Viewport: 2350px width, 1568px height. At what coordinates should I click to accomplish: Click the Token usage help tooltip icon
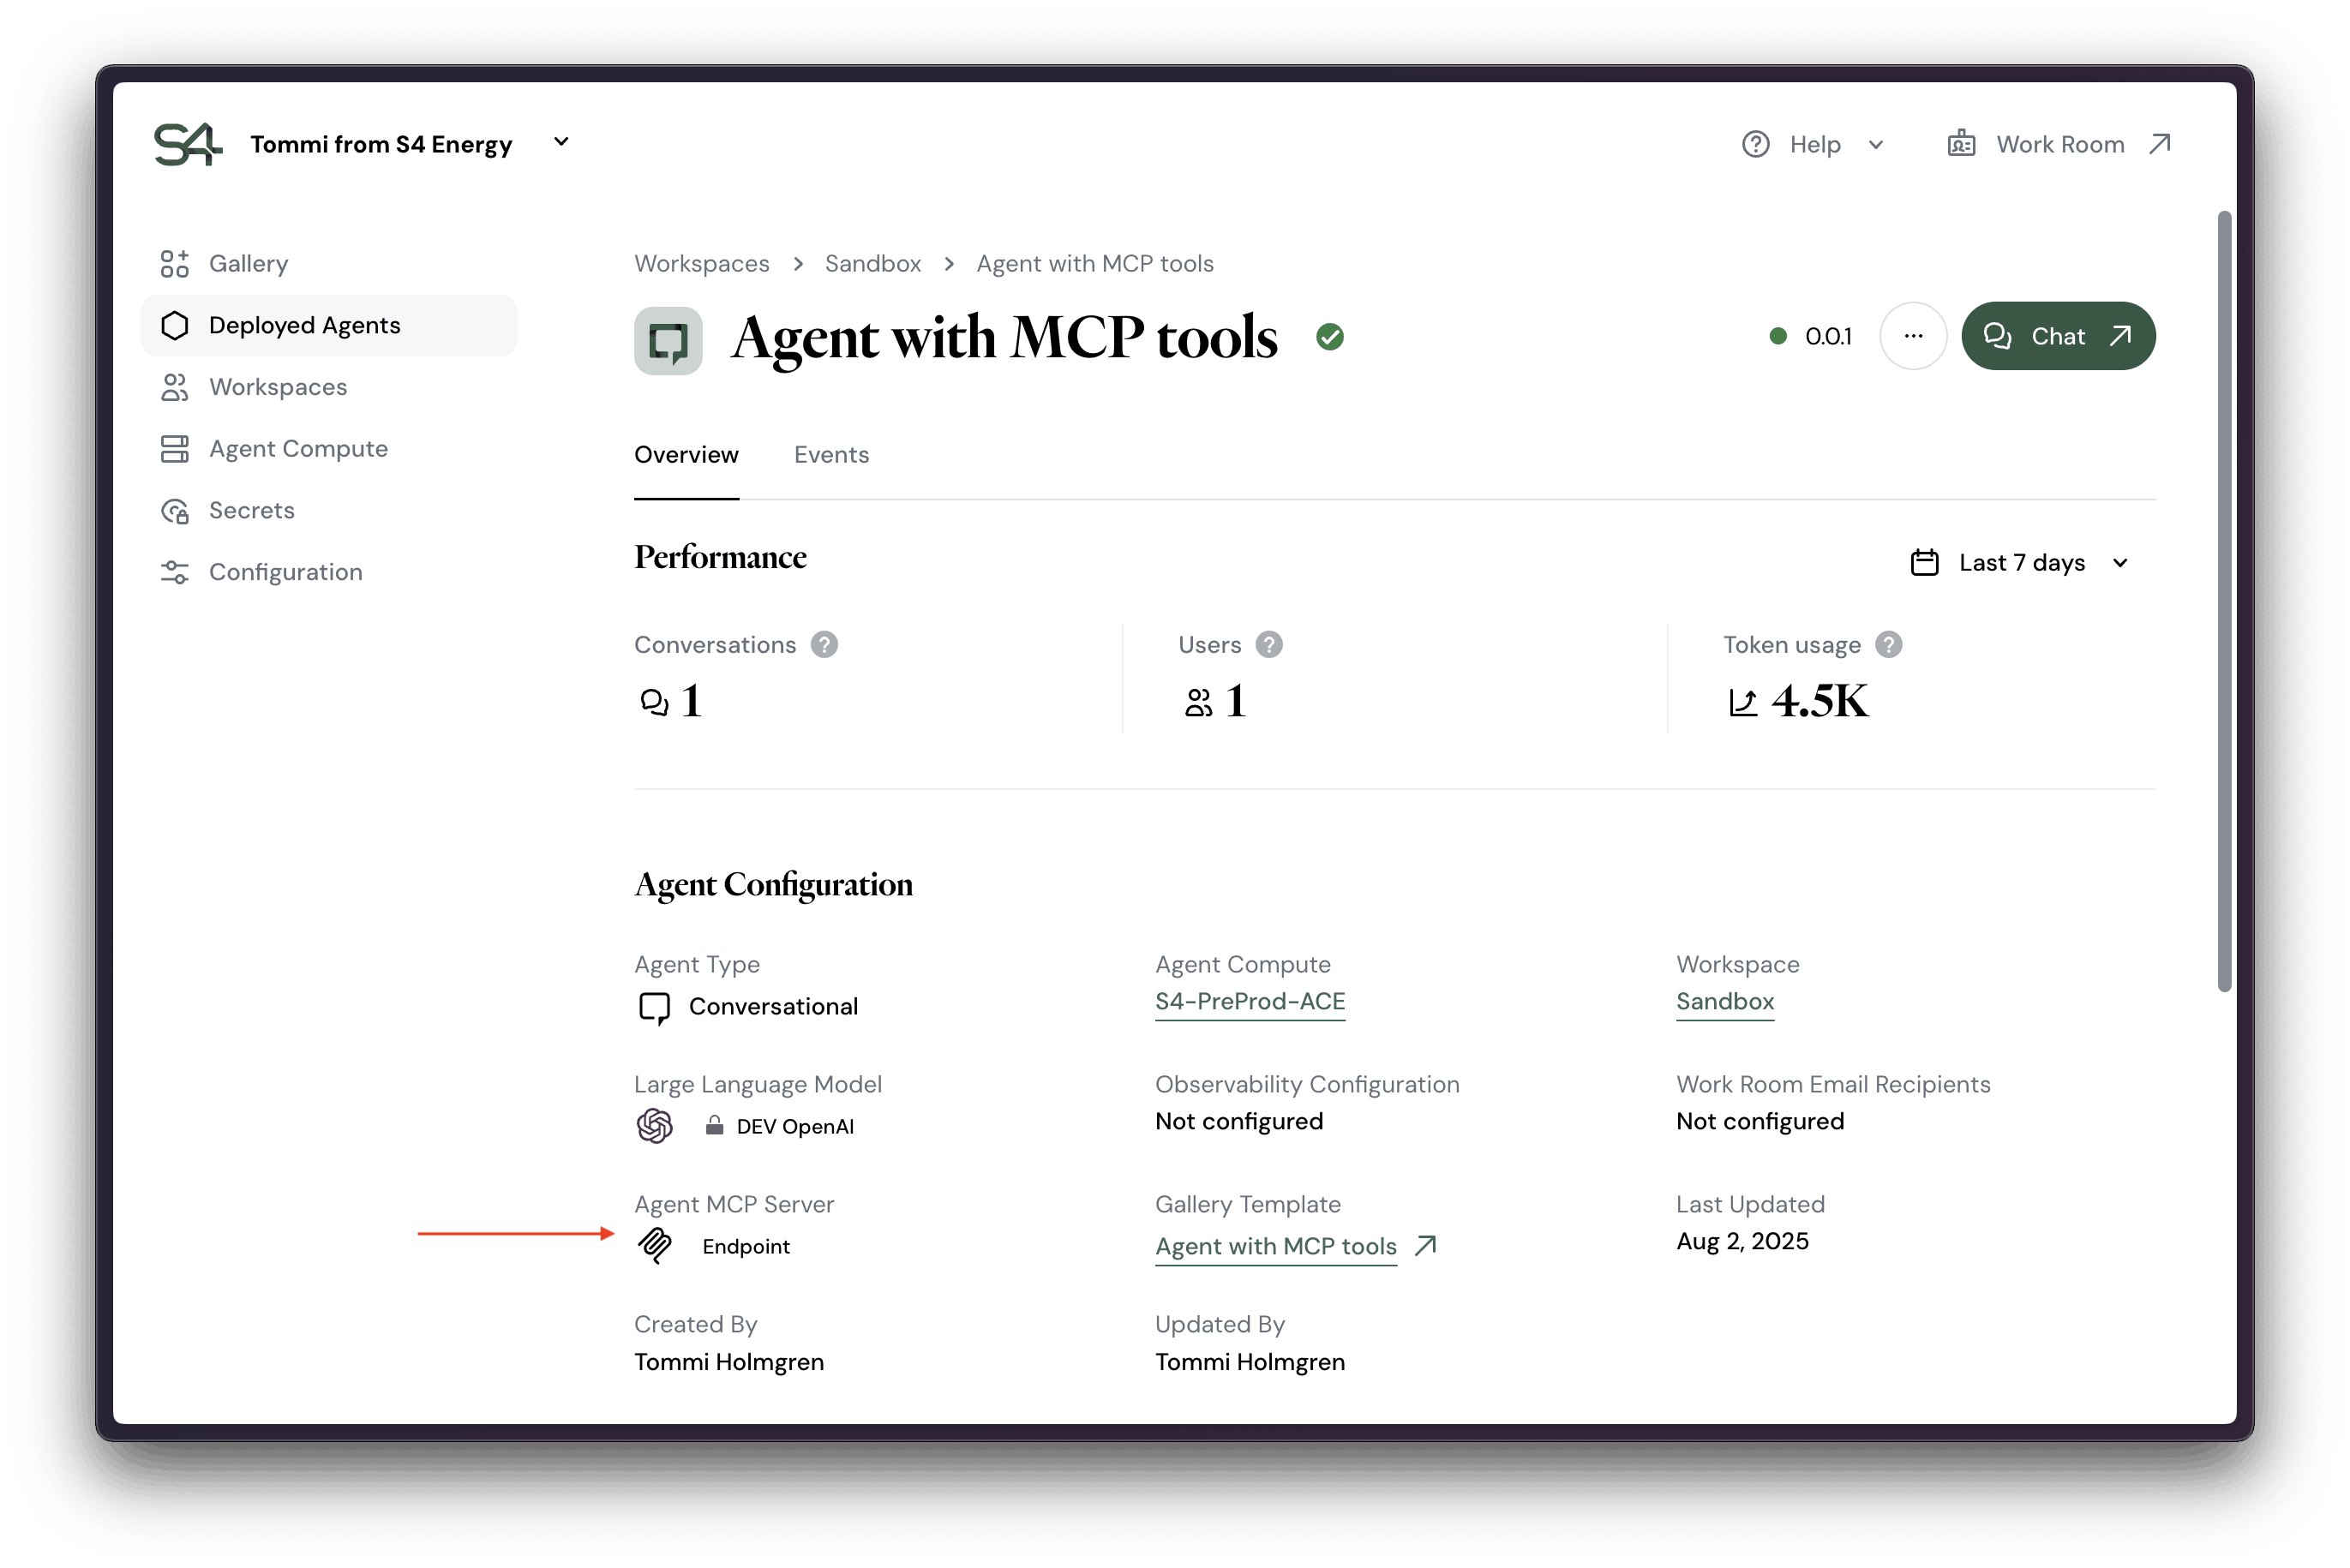pos(1888,645)
